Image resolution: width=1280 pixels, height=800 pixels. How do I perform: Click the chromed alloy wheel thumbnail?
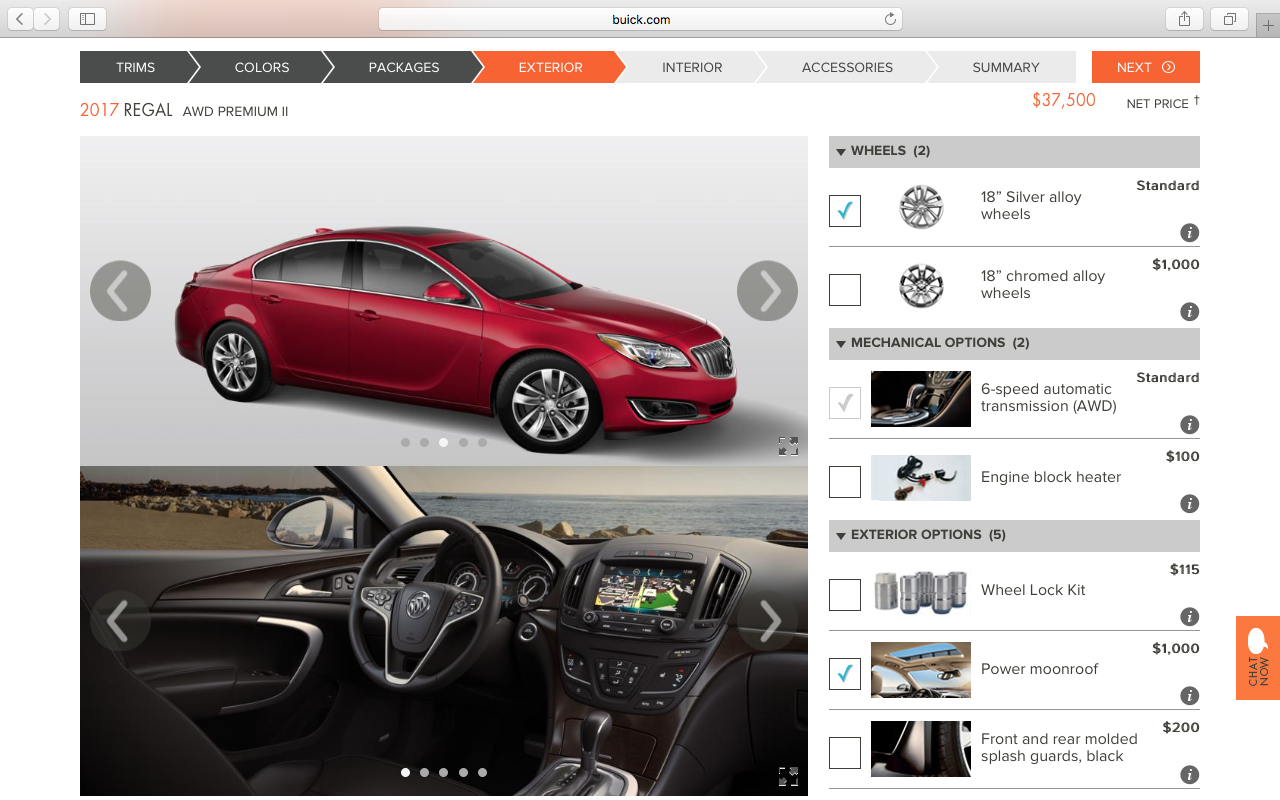click(x=921, y=286)
